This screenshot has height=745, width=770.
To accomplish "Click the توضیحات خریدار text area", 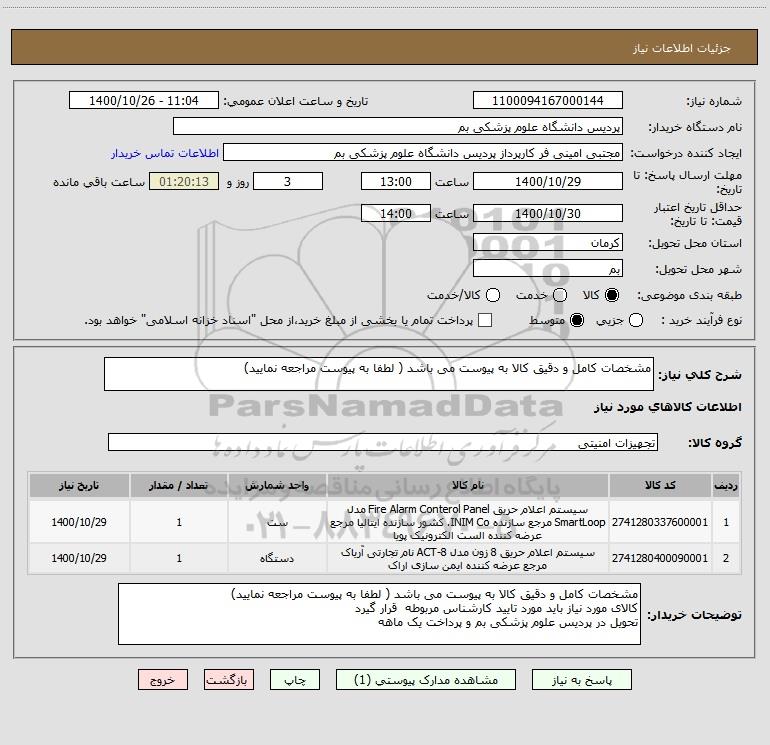I will 379,614.
